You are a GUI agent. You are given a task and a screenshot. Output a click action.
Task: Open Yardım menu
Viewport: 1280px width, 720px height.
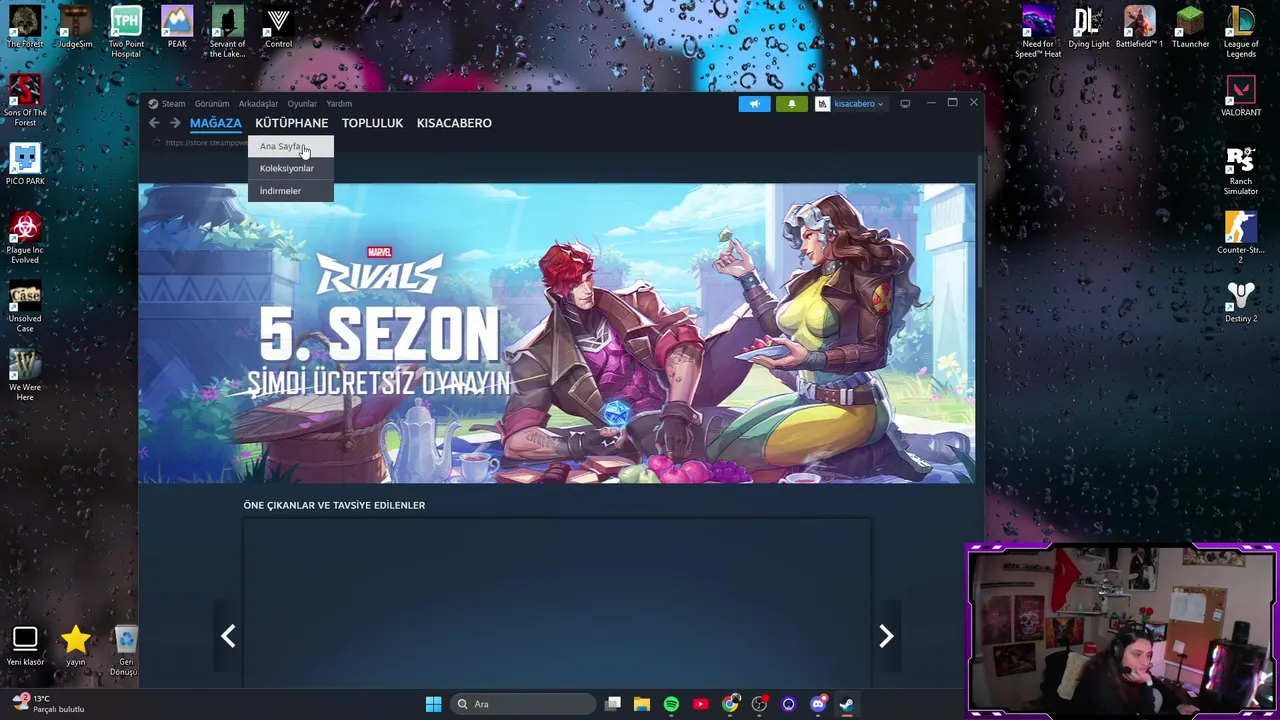tap(339, 103)
